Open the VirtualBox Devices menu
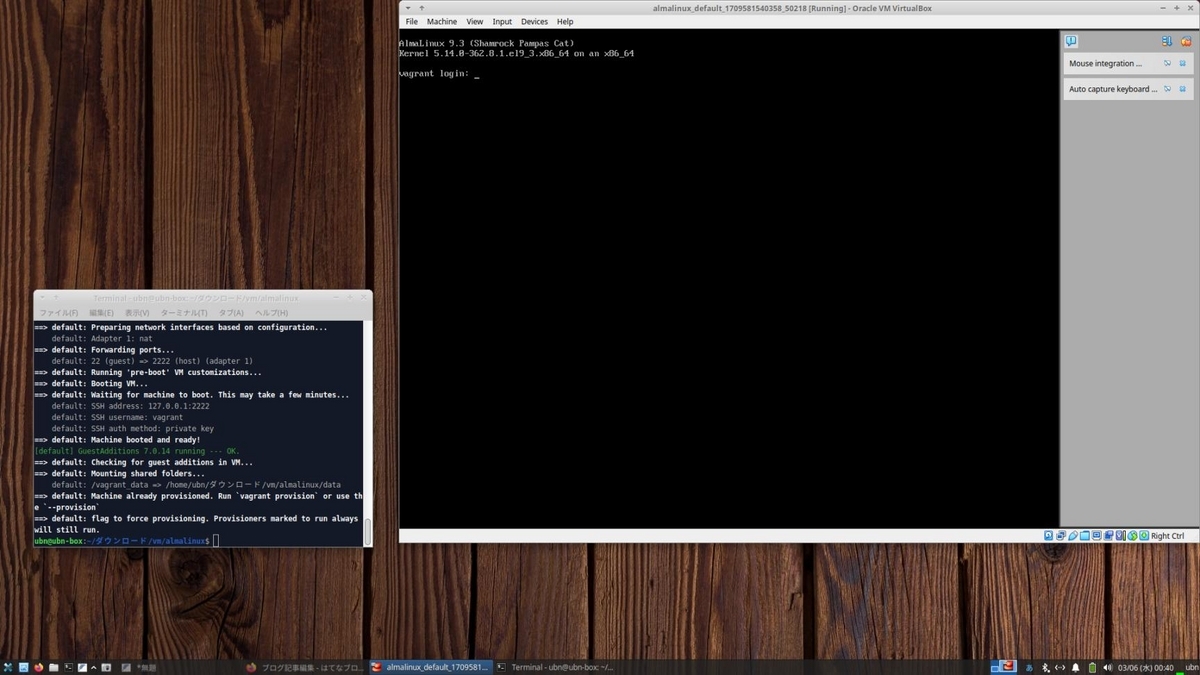The height and width of the screenshot is (675, 1200). click(534, 21)
